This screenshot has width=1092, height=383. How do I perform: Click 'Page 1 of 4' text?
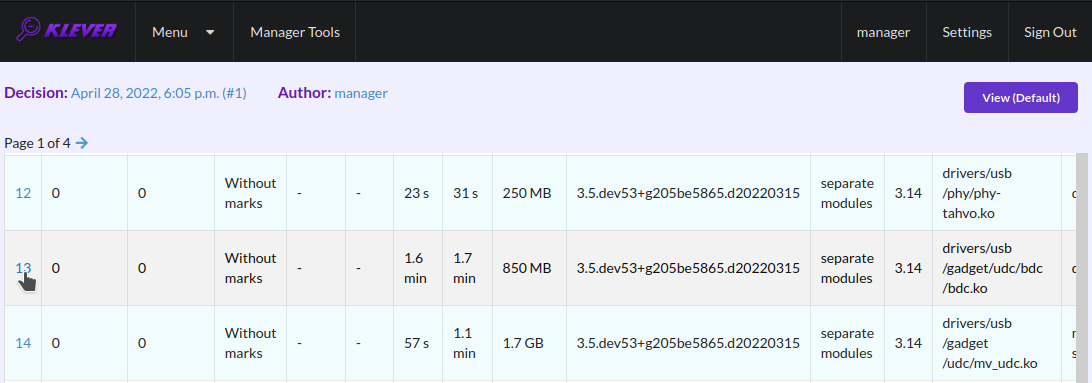coord(37,143)
